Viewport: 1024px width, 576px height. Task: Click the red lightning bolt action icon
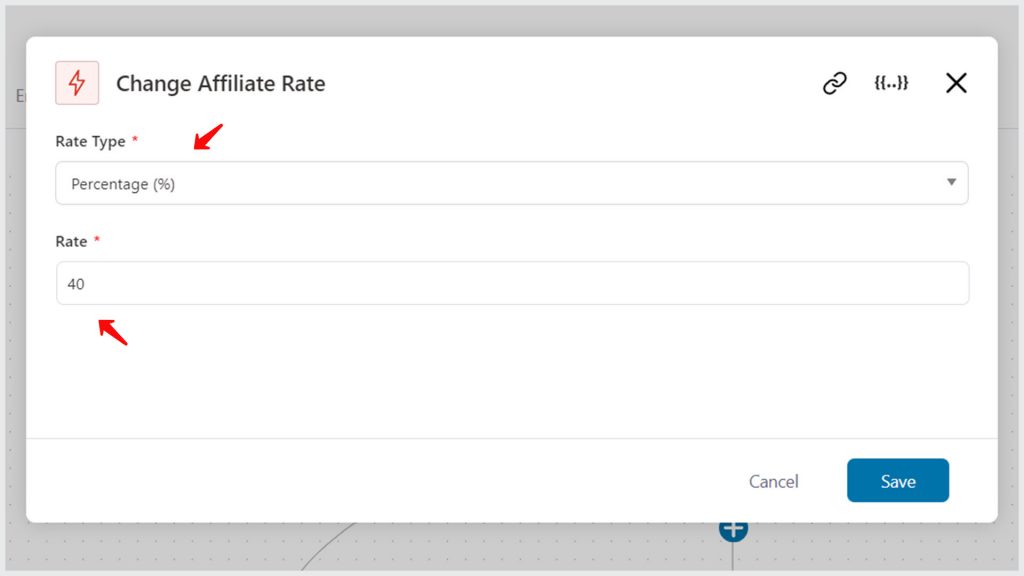click(77, 83)
